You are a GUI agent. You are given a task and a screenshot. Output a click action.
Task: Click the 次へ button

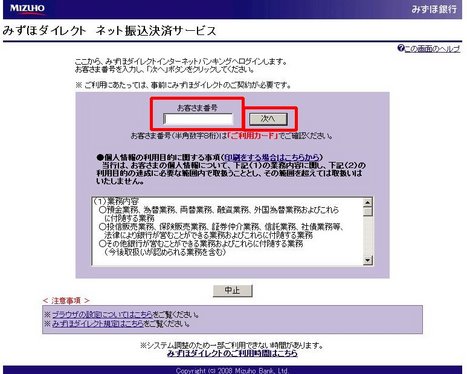click(x=268, y=119)
